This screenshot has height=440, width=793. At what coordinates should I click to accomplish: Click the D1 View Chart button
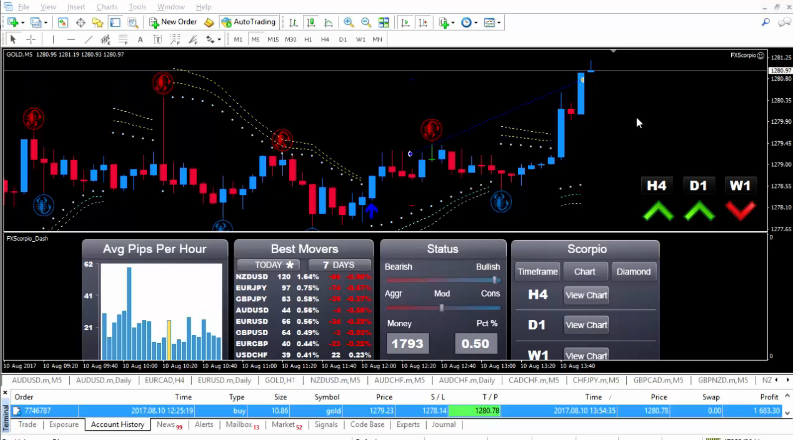coord(586,325)
